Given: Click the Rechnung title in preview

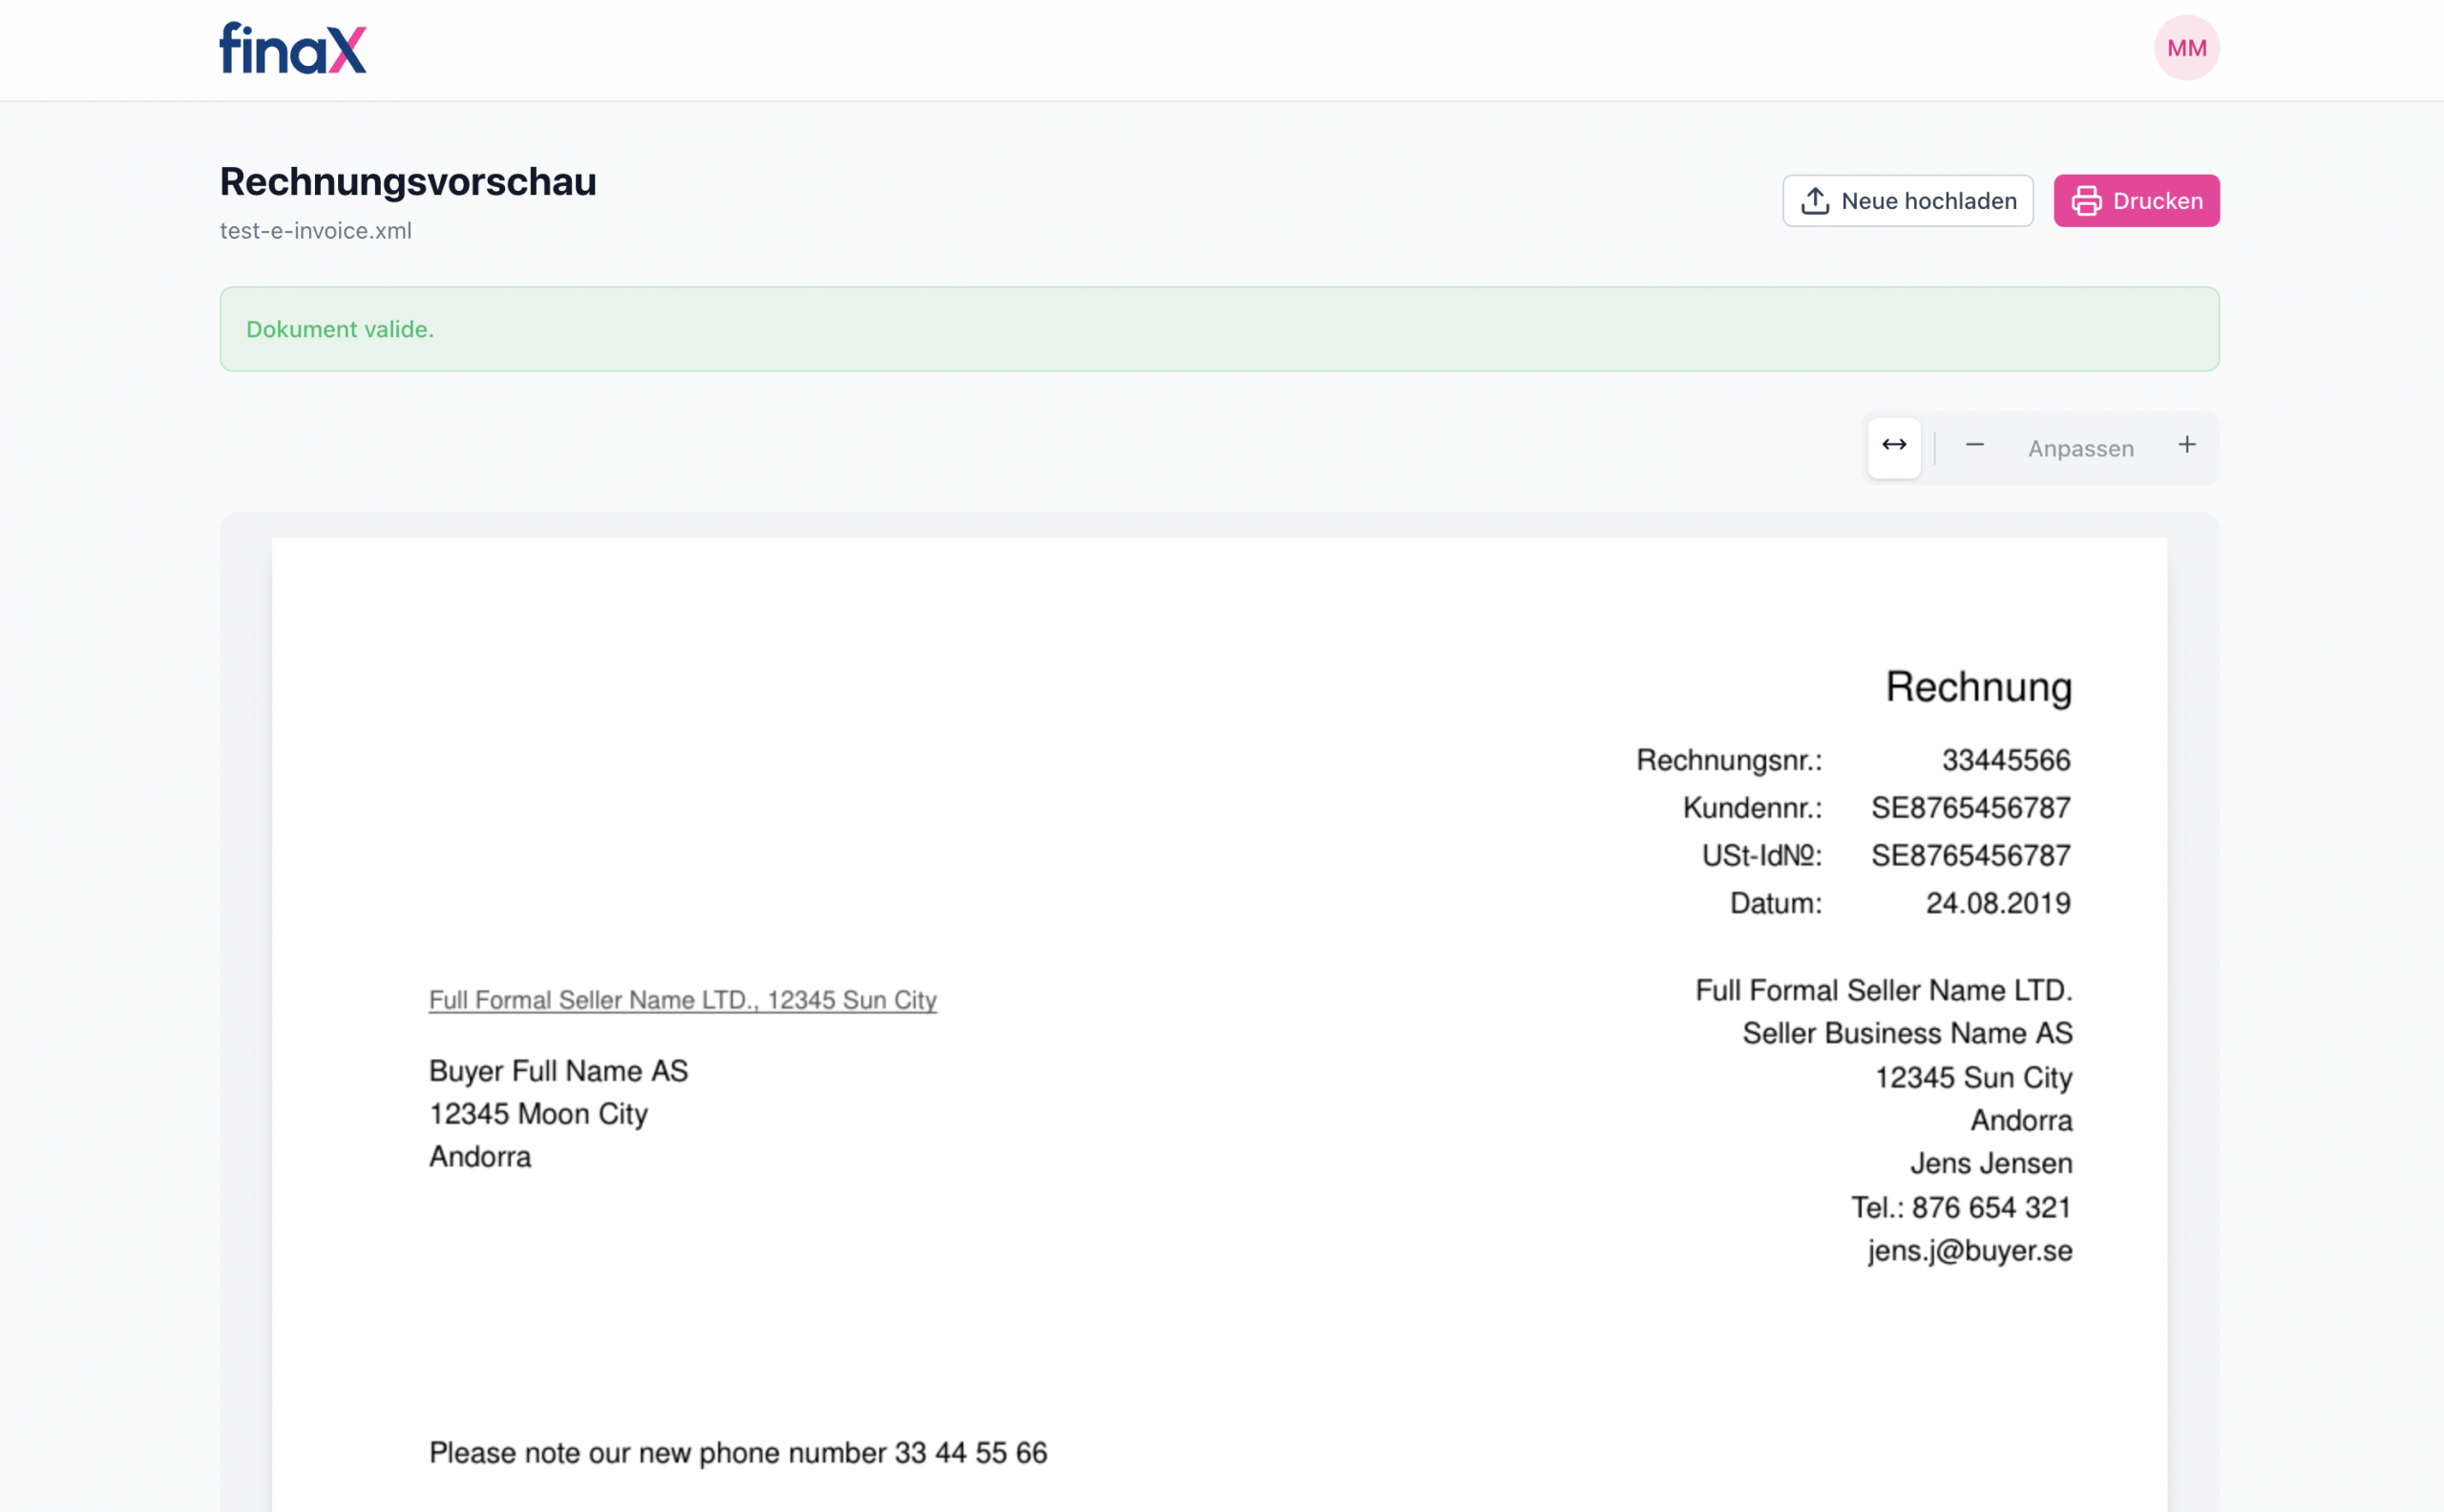Looking at the screenshot, I should point(1978,688).
